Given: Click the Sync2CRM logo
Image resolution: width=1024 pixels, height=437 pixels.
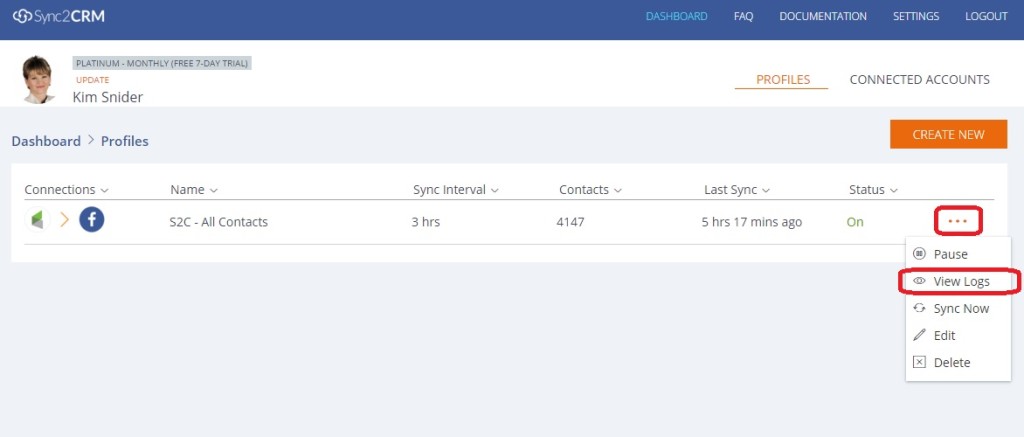Looking at the screenshot, I should pos(59,16).
